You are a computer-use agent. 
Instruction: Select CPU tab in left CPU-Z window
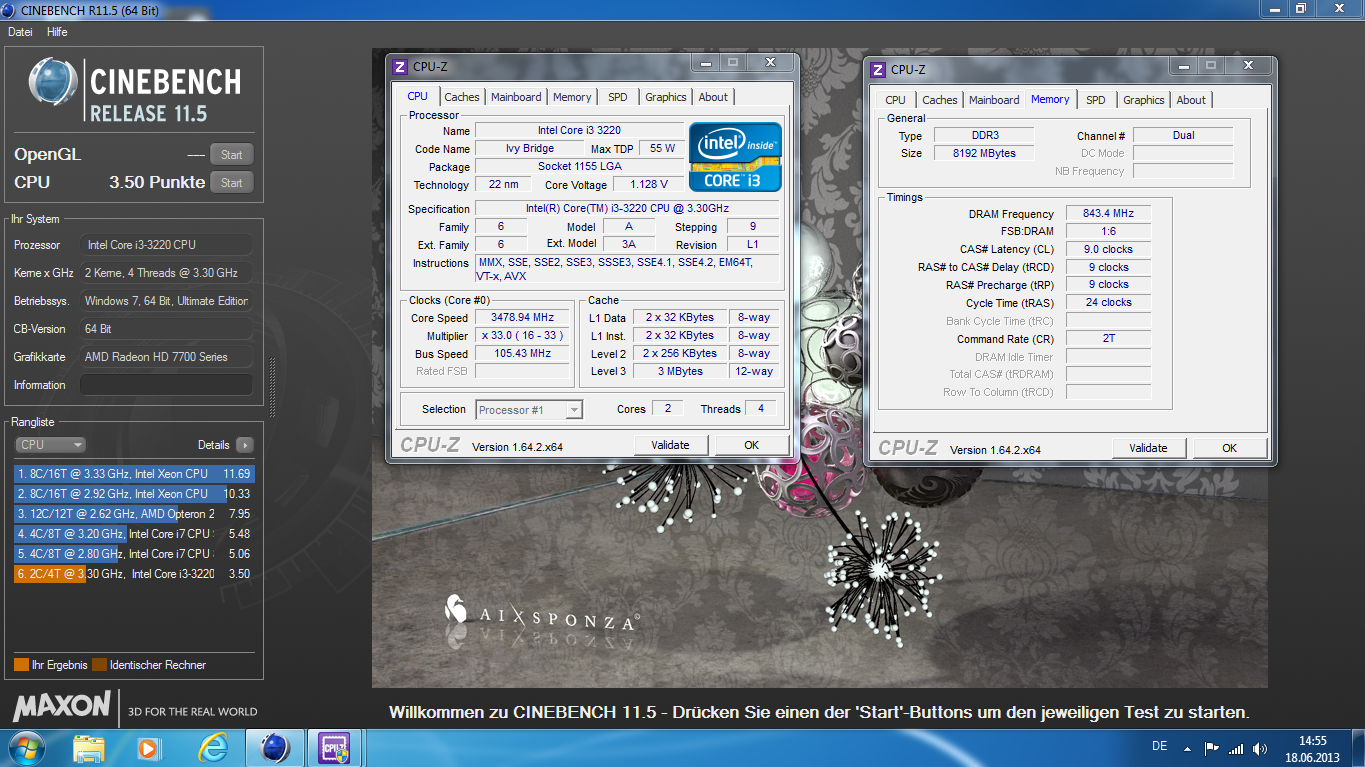coord(417,96)
